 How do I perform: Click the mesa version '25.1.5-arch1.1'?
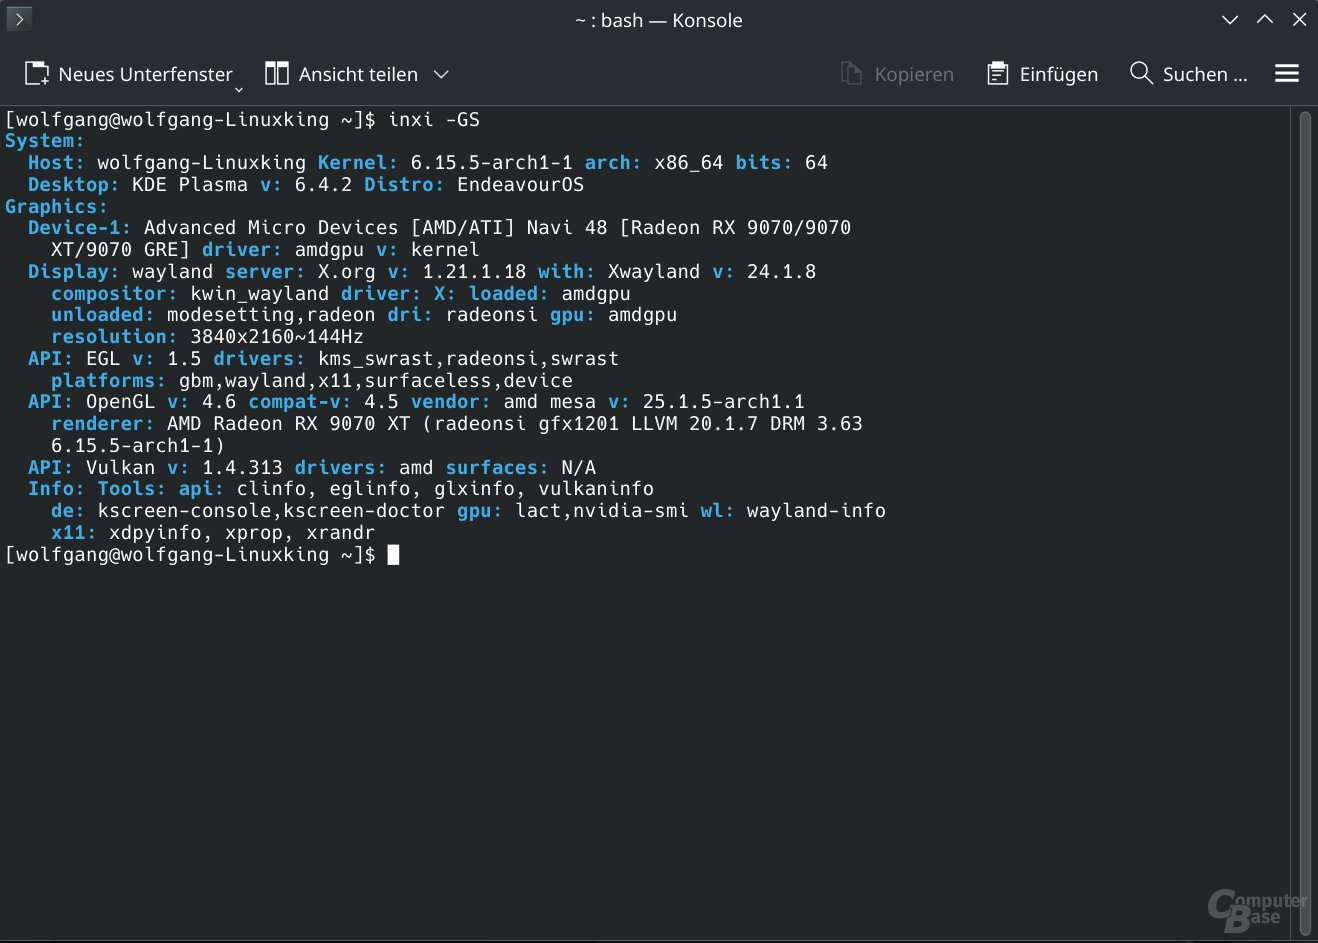point(723,402)
